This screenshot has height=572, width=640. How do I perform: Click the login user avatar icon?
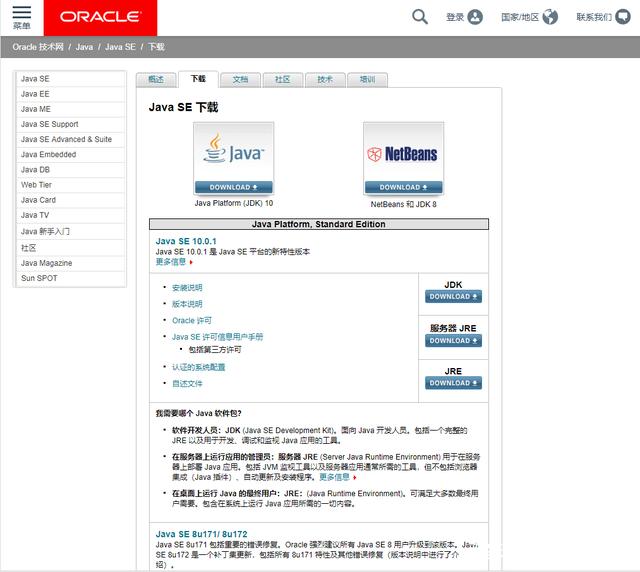coord(475,17)
